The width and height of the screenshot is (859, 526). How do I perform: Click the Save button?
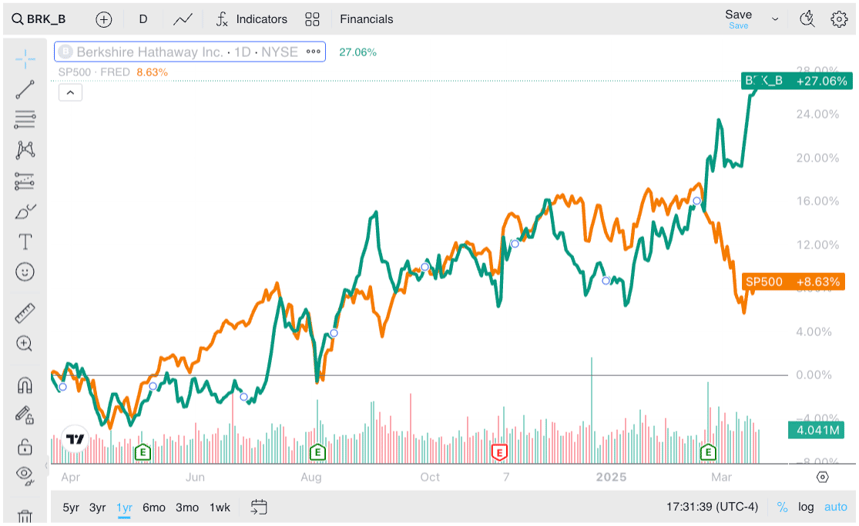[x=738, y=19]
